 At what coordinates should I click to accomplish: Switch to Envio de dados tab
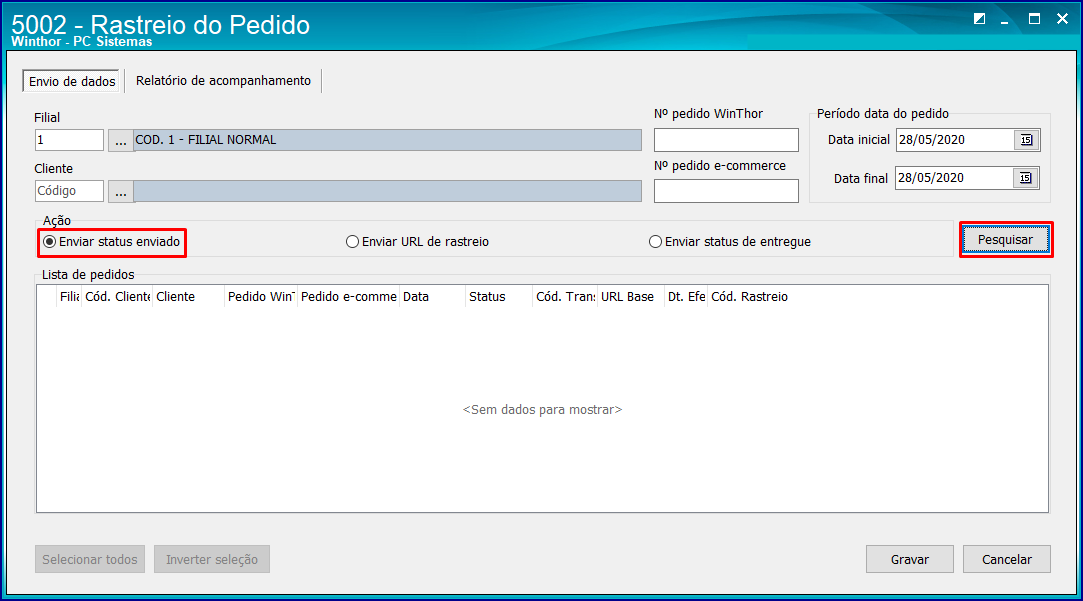coord(72,82)
